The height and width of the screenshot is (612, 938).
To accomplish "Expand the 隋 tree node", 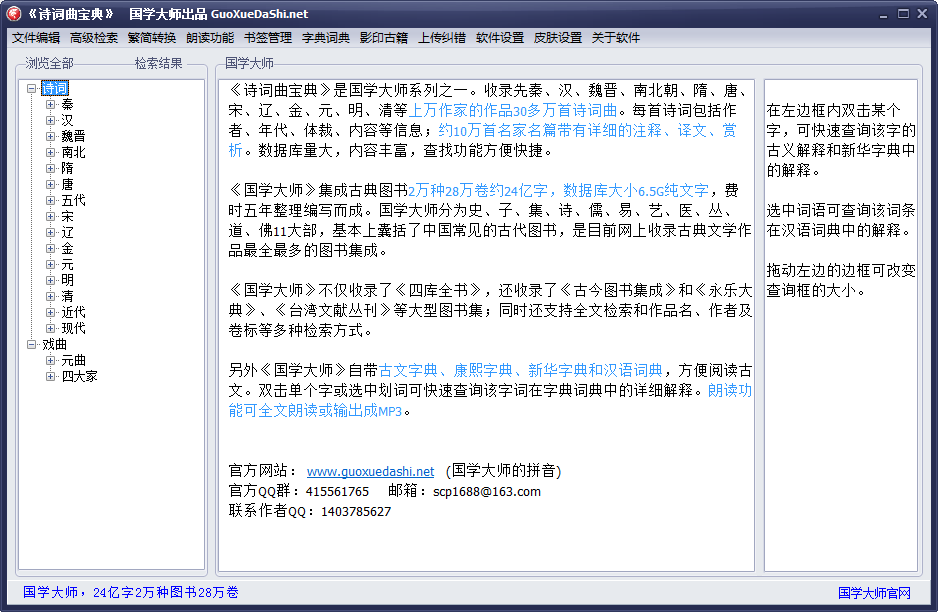I will (x=51, y=168).
